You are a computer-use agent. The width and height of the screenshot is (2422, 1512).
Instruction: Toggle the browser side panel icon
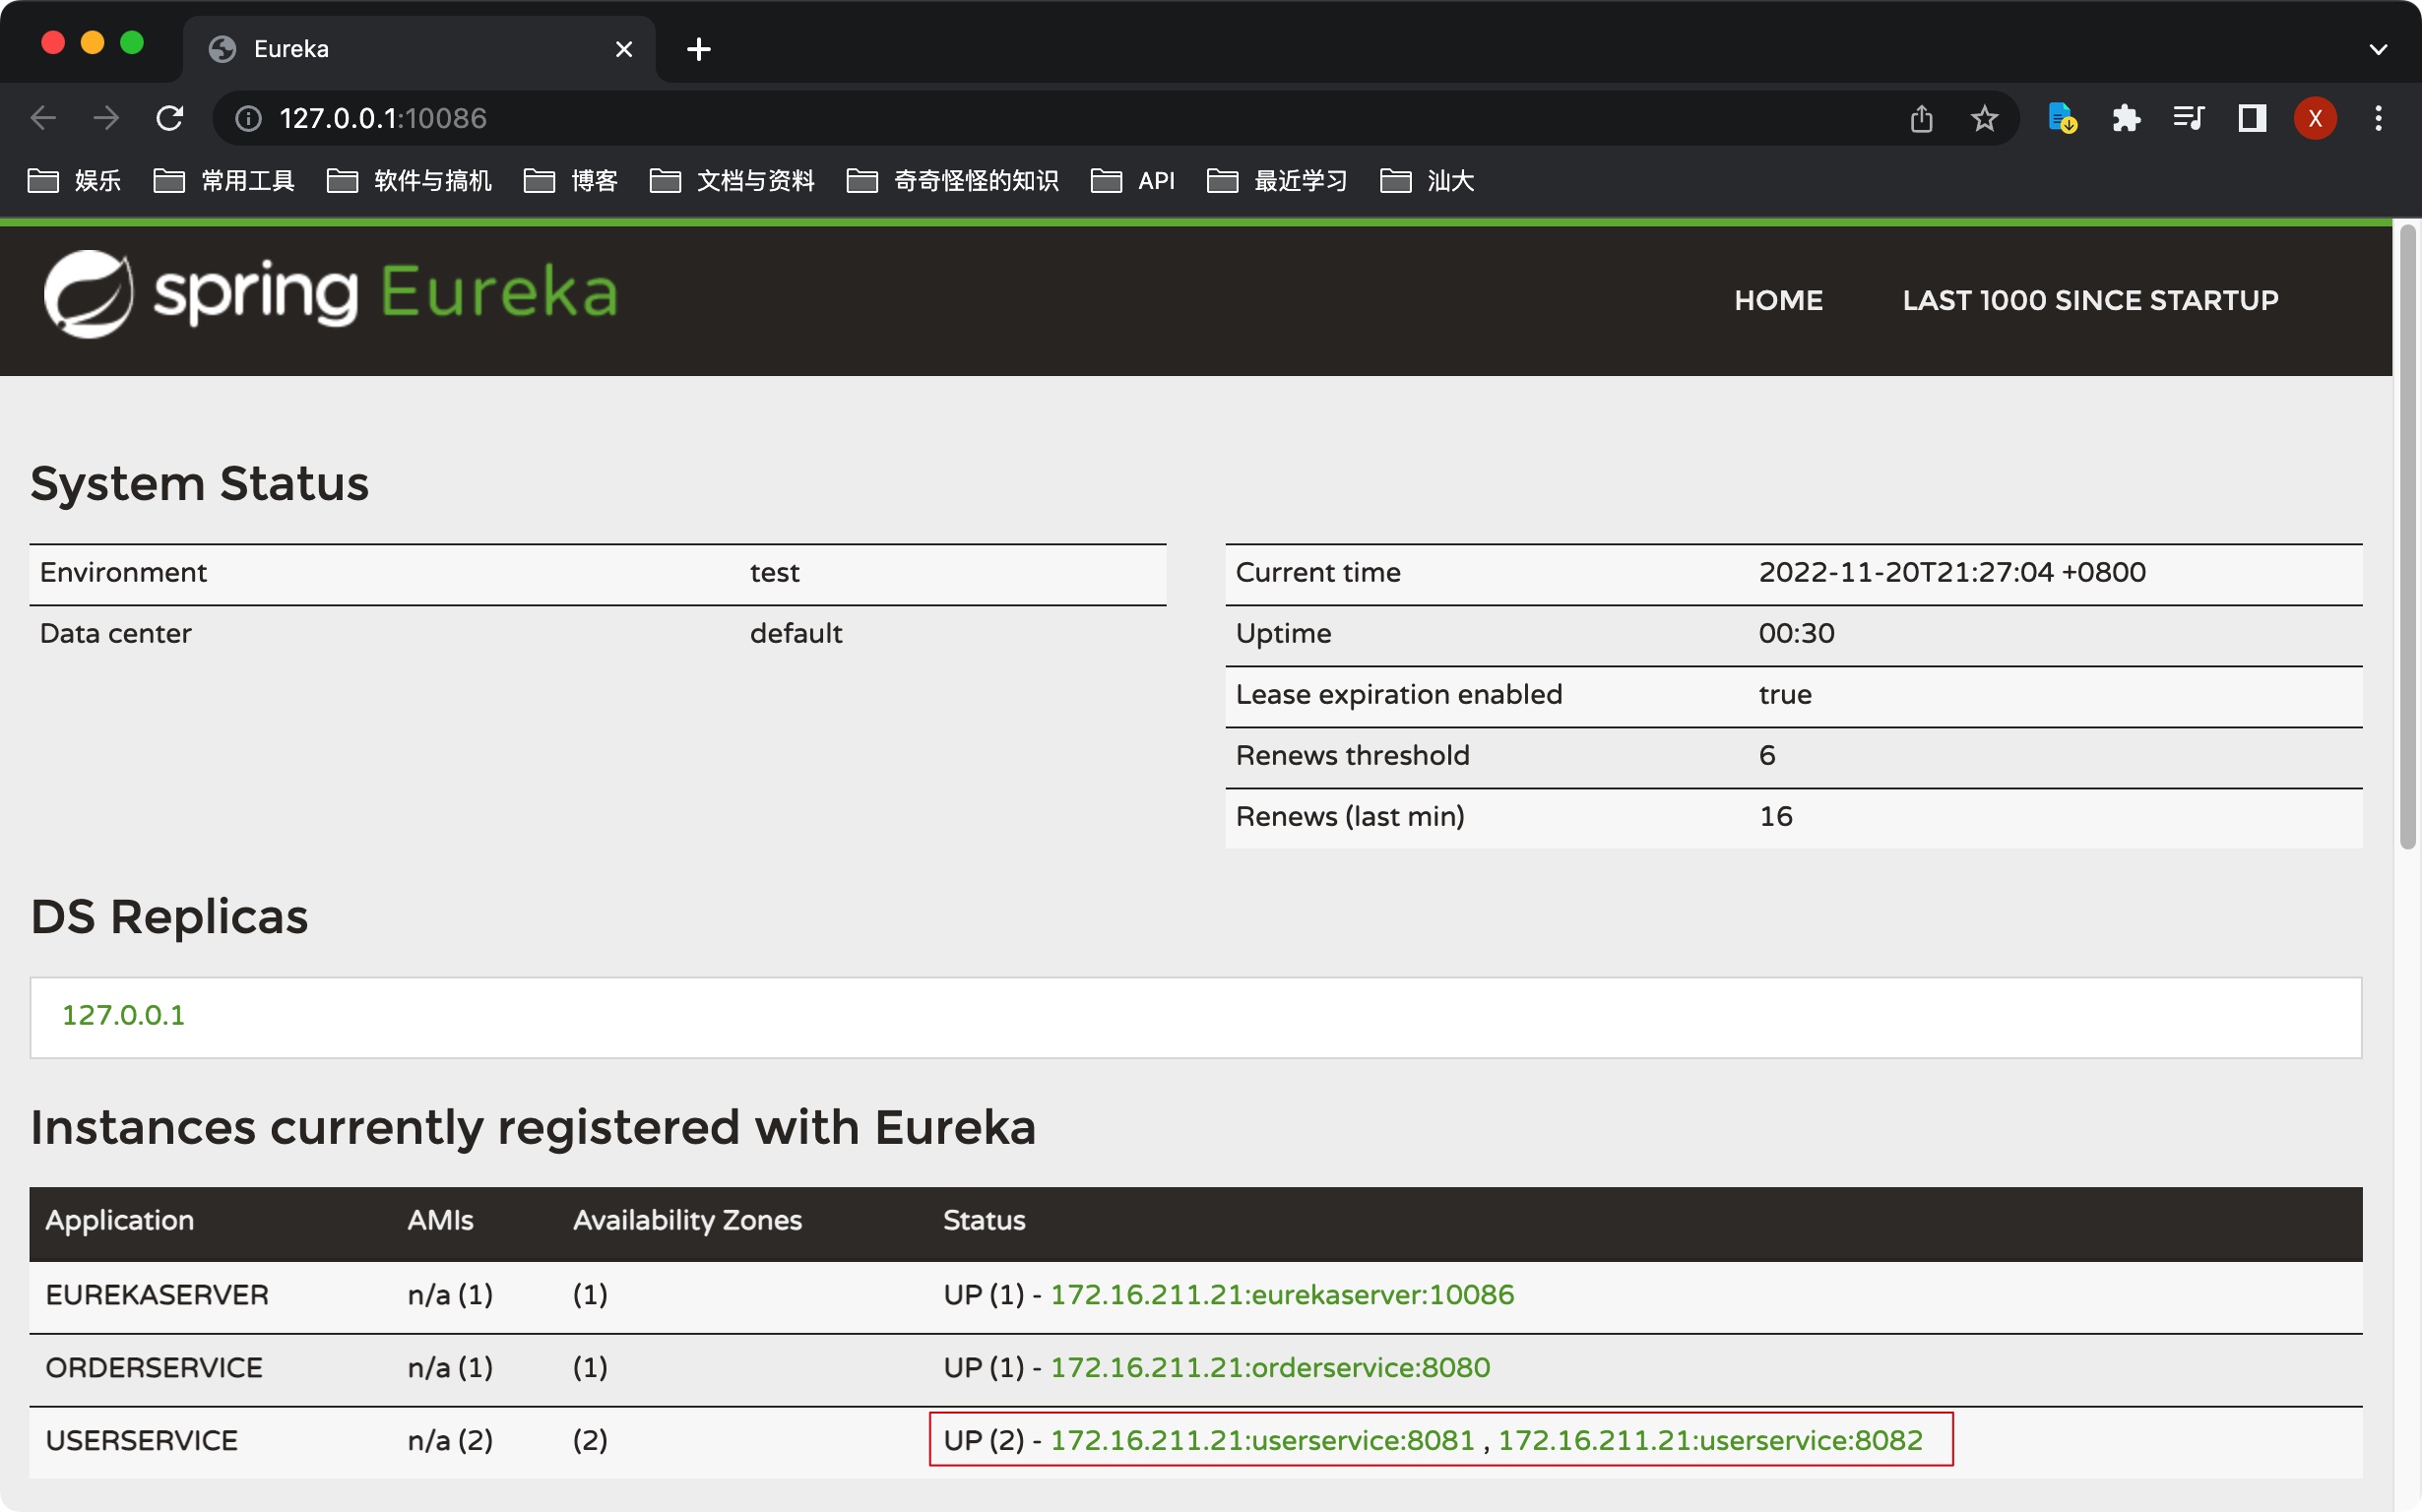pyautogui.click(x=2251, y=118)
